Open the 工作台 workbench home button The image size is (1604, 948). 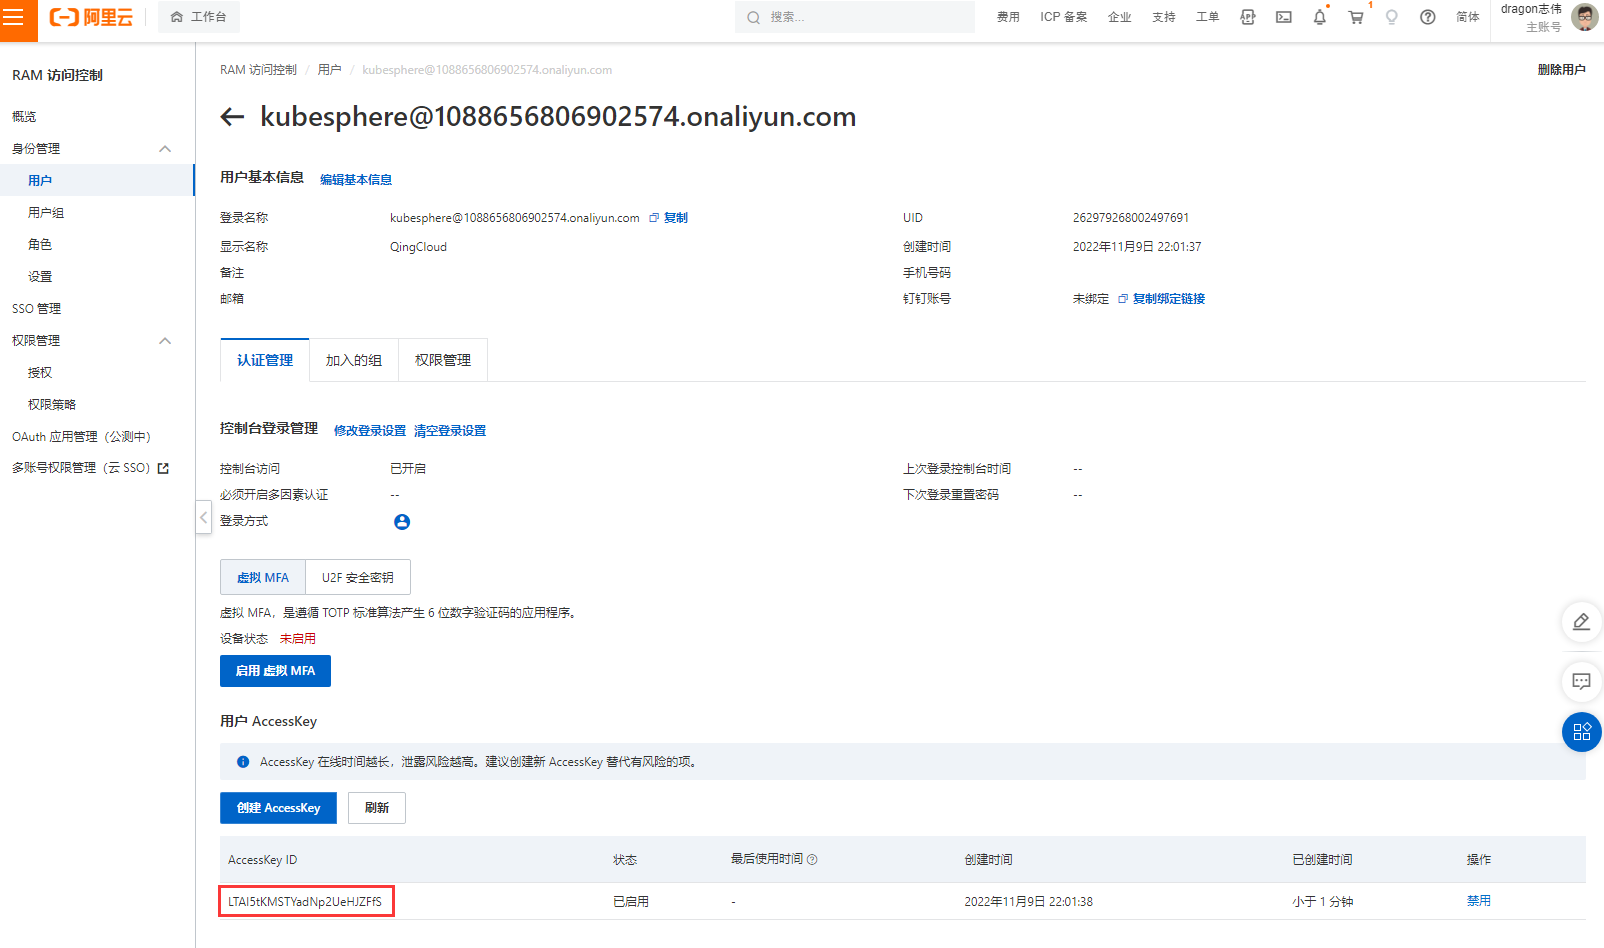(x=199, y=17)
